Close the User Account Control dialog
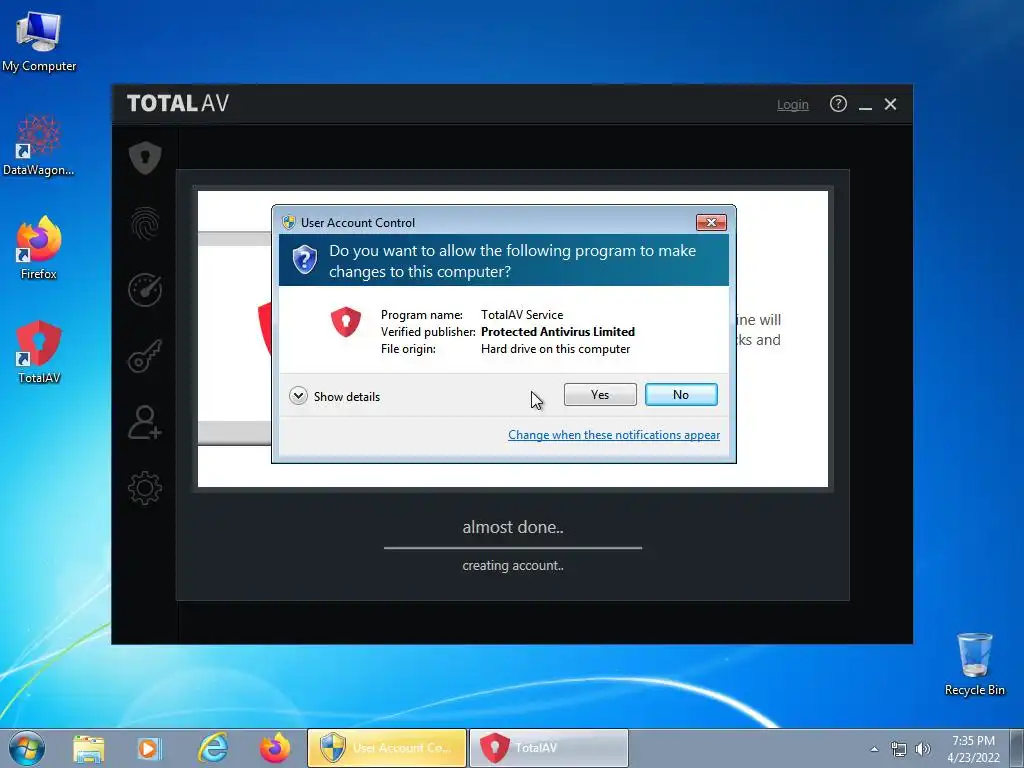Image resolution: width=1024 pixels, height=768 pixels. (x=711, y=223)
